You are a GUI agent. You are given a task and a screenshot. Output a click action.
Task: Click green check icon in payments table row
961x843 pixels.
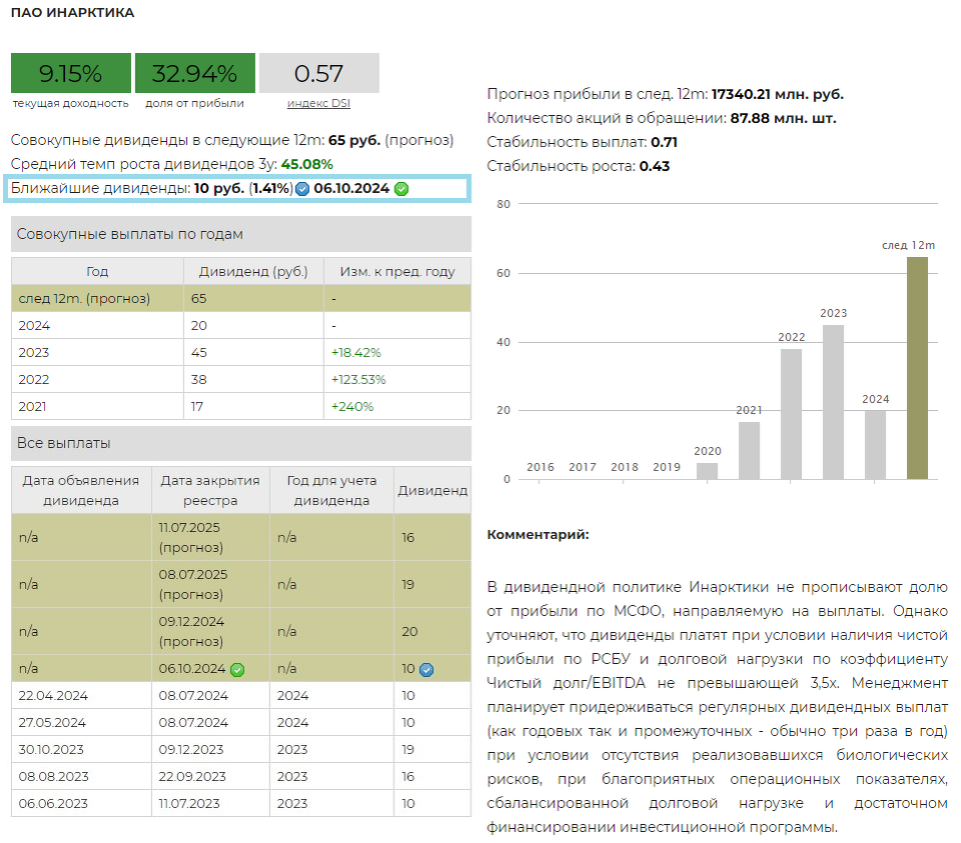[x=237, y=669]
